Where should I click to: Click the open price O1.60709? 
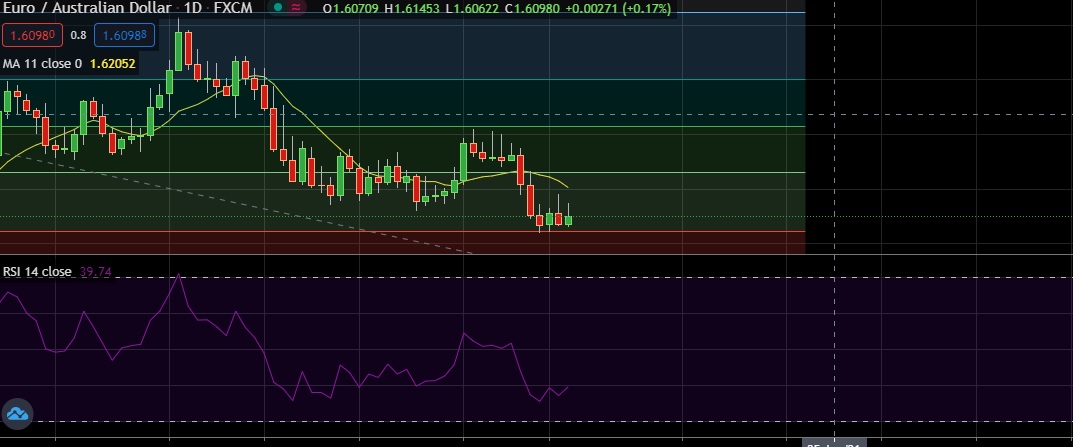351,9
